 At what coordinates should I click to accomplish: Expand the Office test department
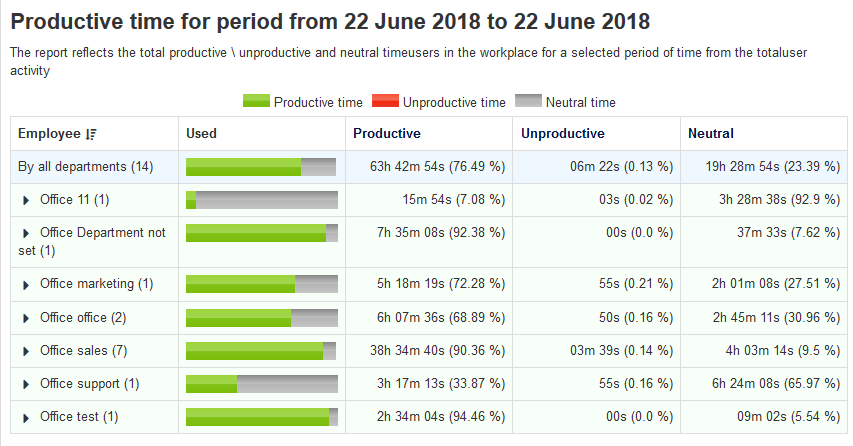click(27, 417)
